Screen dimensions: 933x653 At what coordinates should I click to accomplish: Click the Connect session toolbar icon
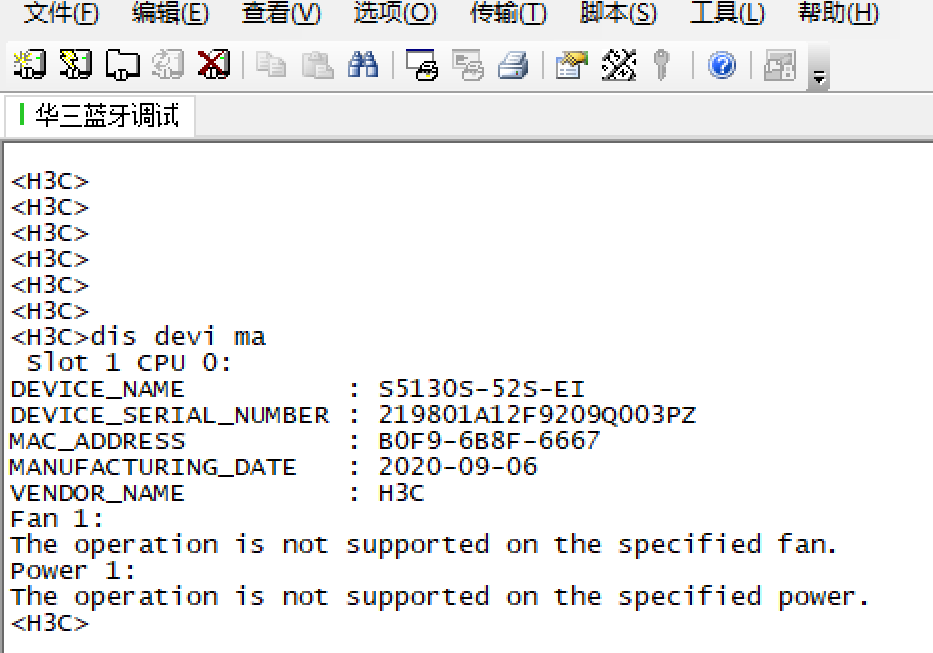[x=28, y=66]
